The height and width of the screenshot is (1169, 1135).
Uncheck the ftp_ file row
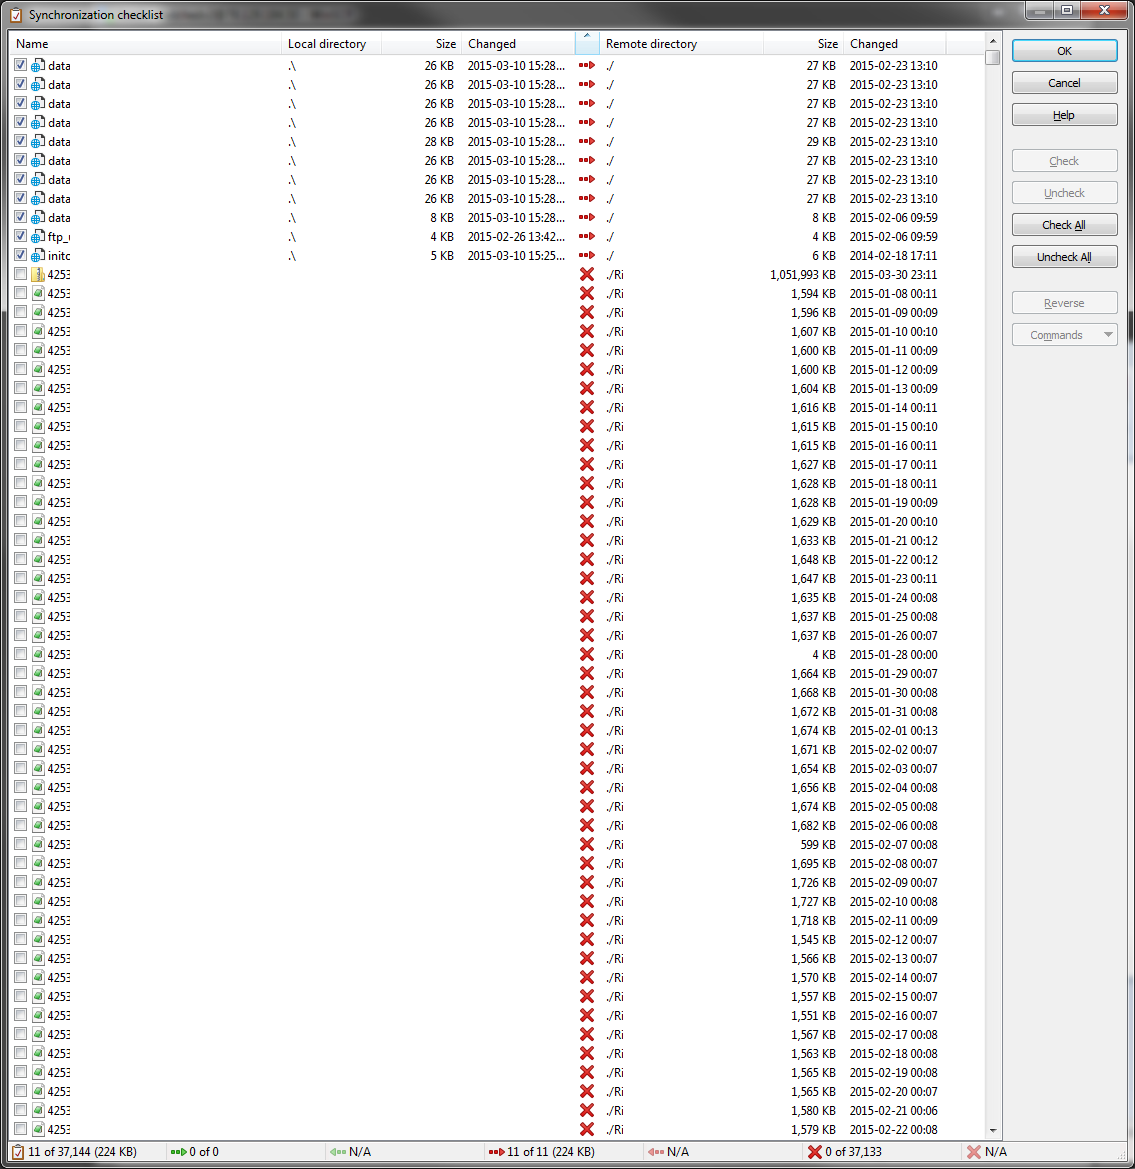(20, 236)
